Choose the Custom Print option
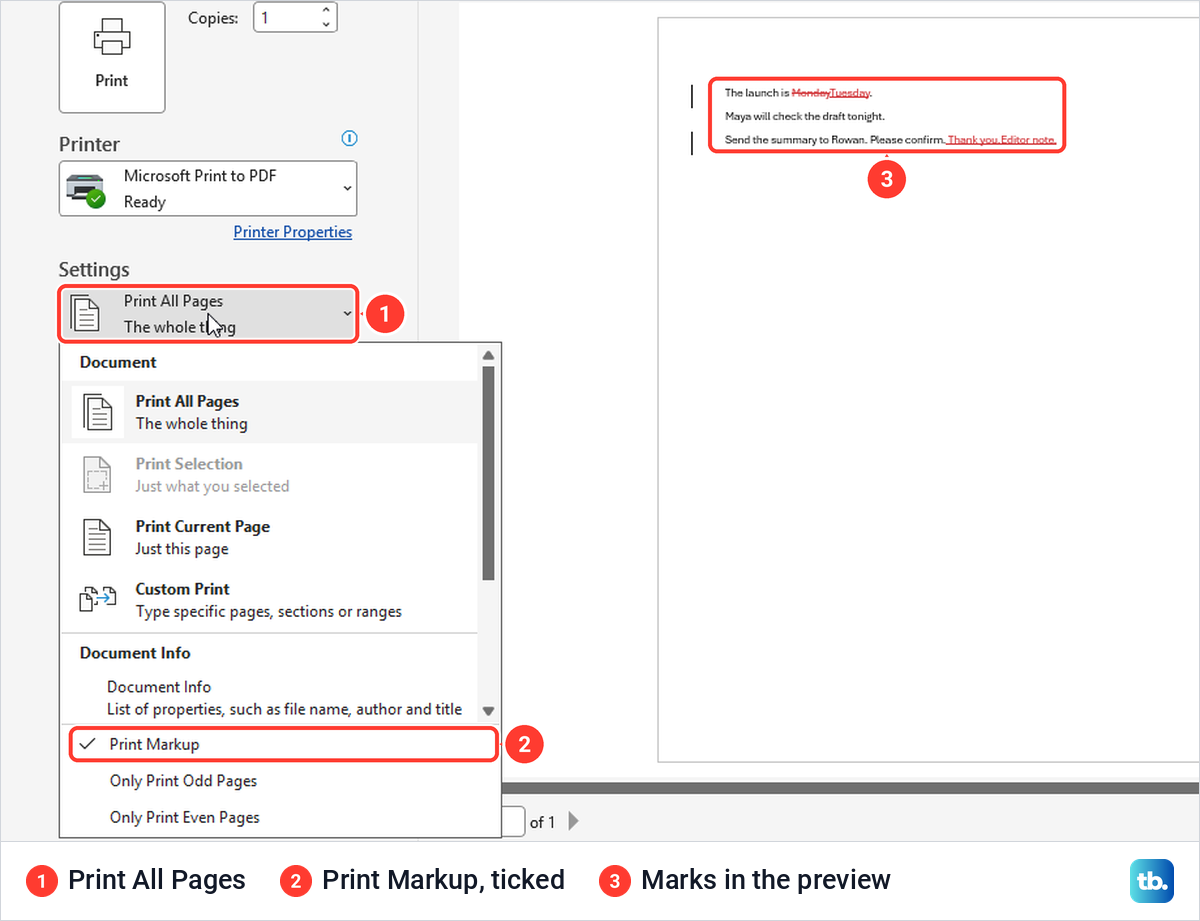The height and width of the screenshot is (921, 1200). (270, 600)
